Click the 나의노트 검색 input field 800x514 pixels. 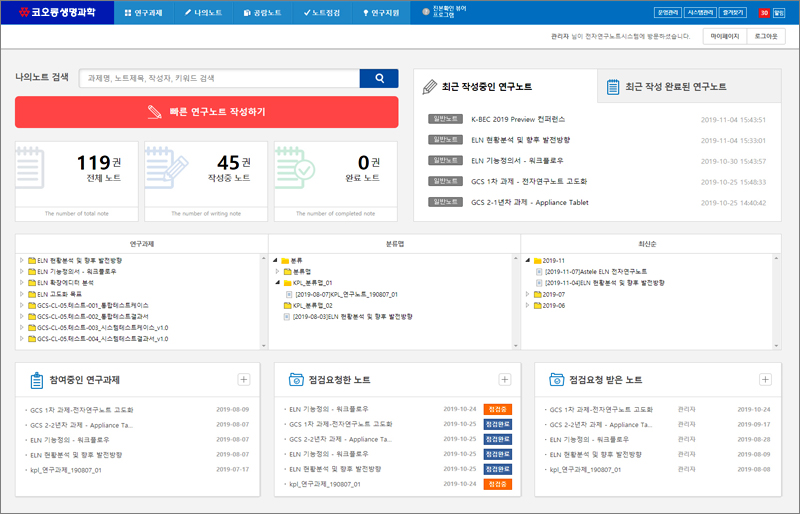click(218, 78)
